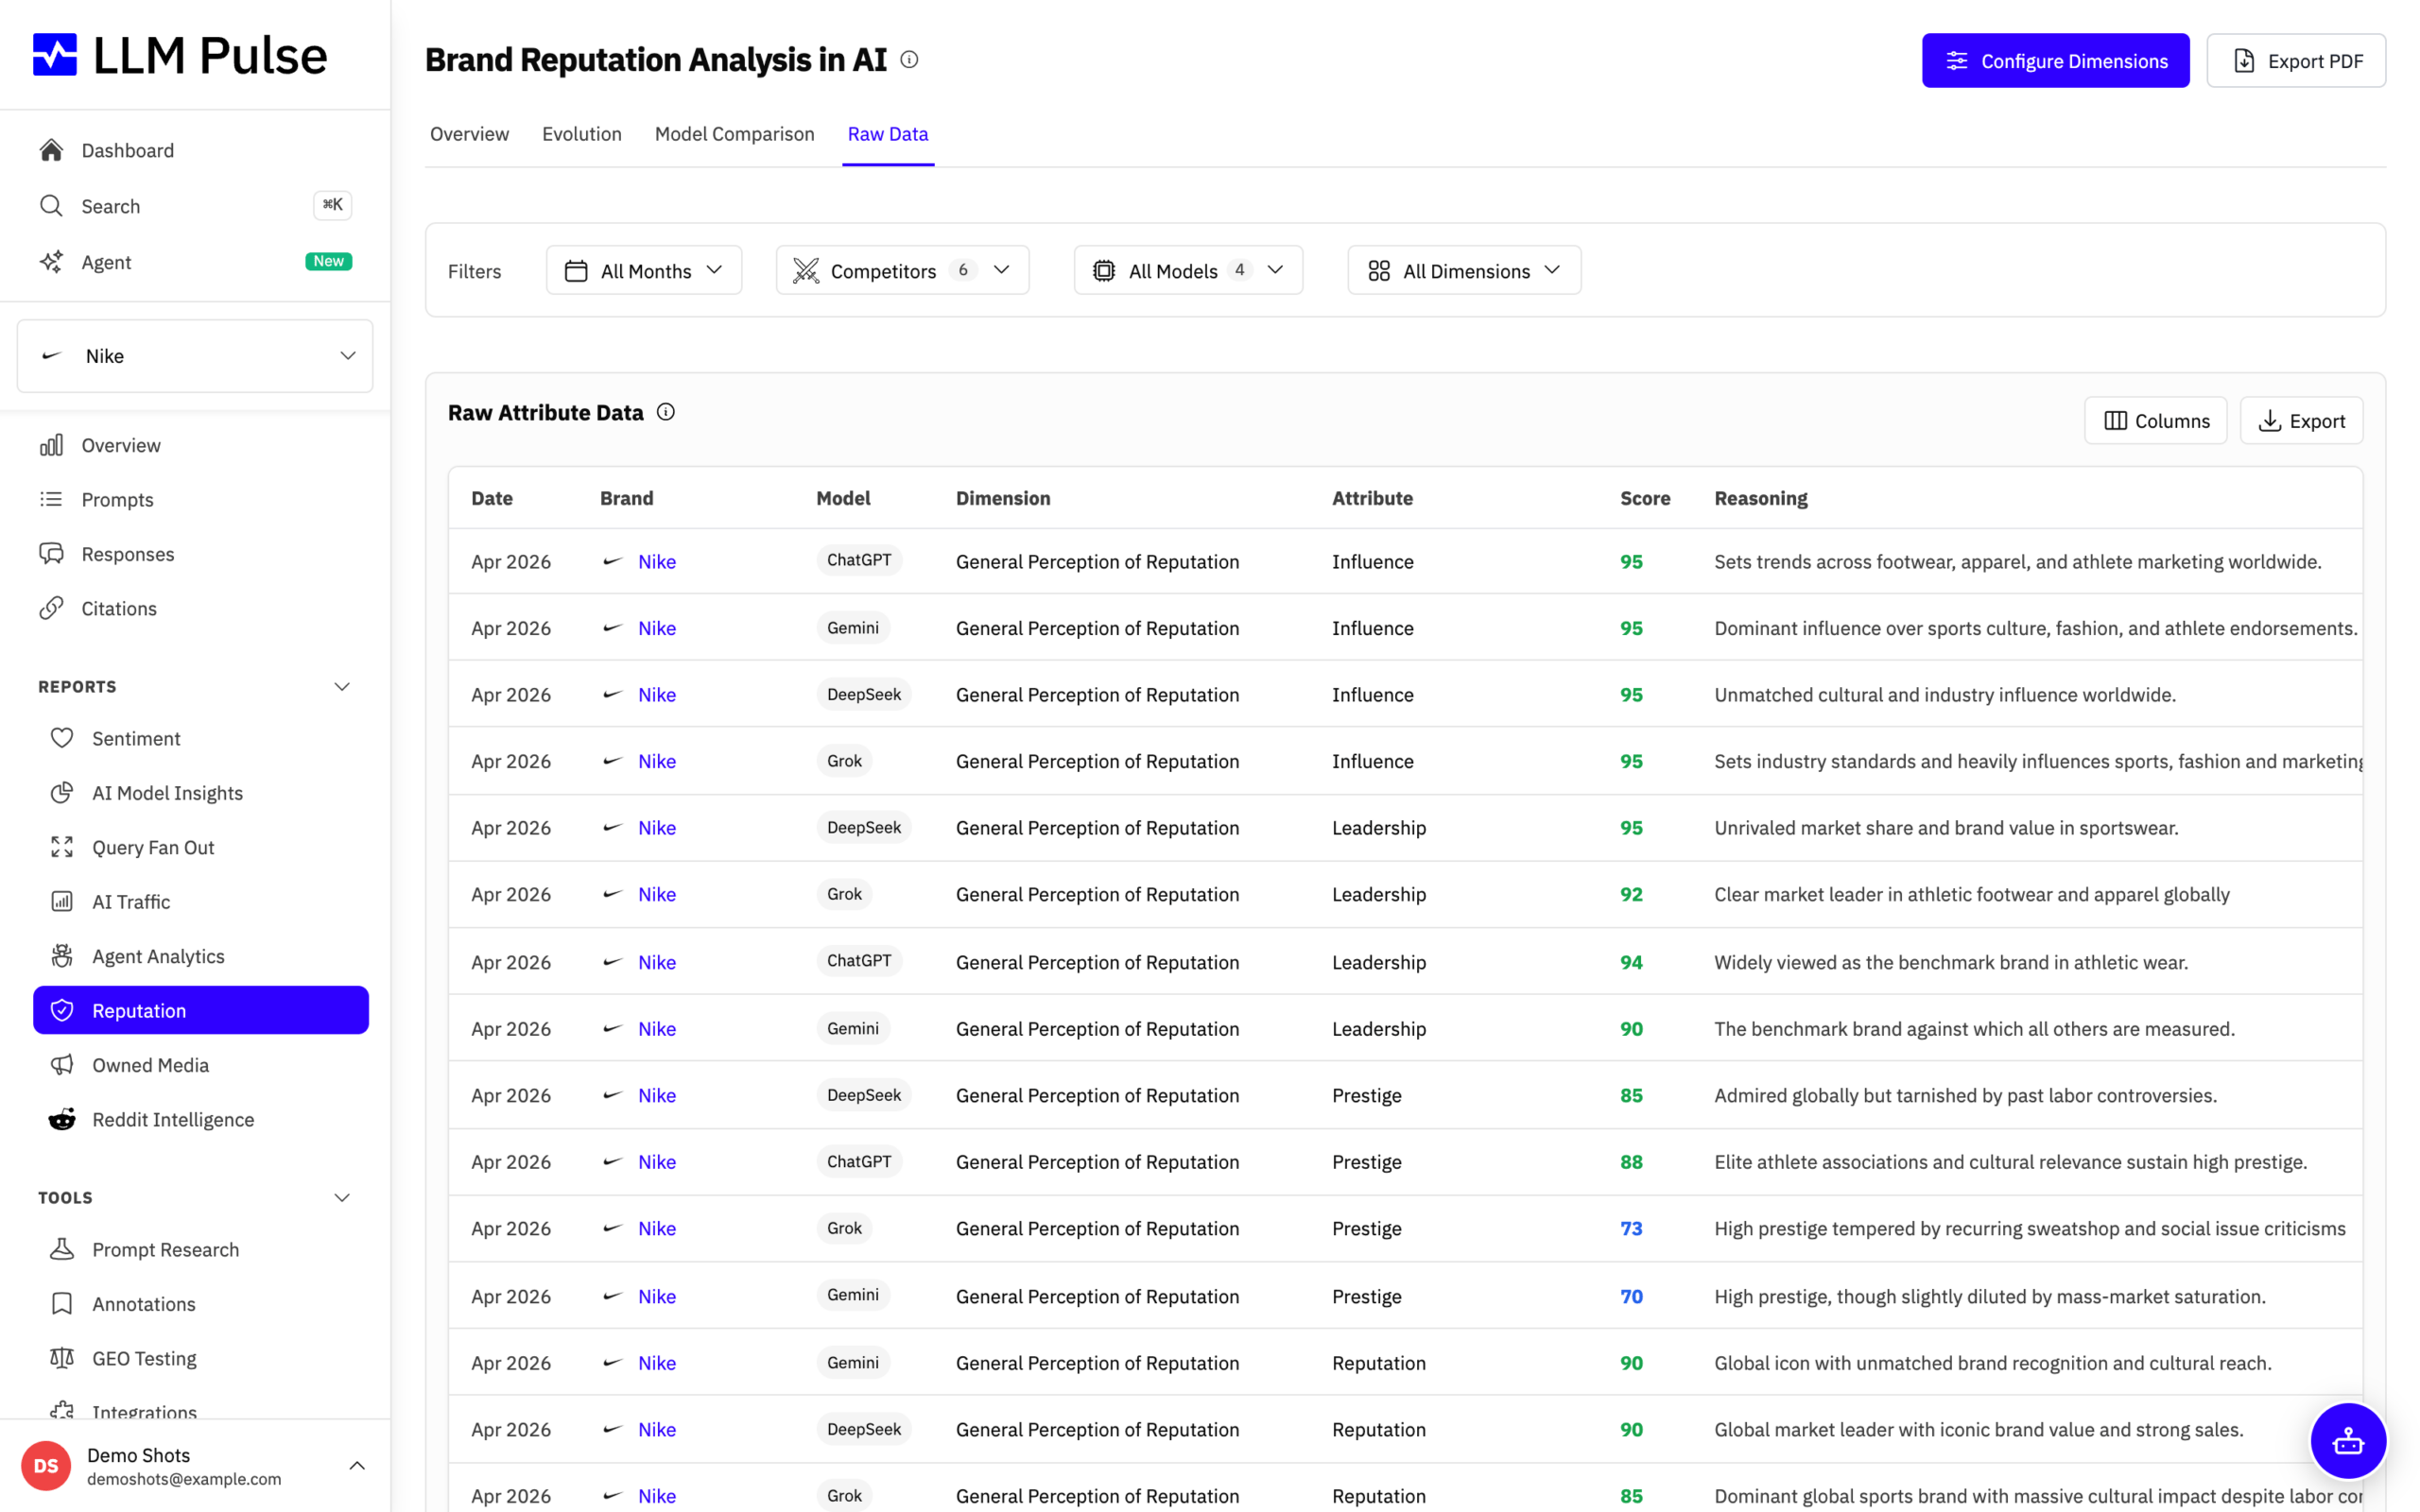Click score 94 in ChatGPT Leadership row
The image size is (2420, 1512).
click(x=1631, y=962)
